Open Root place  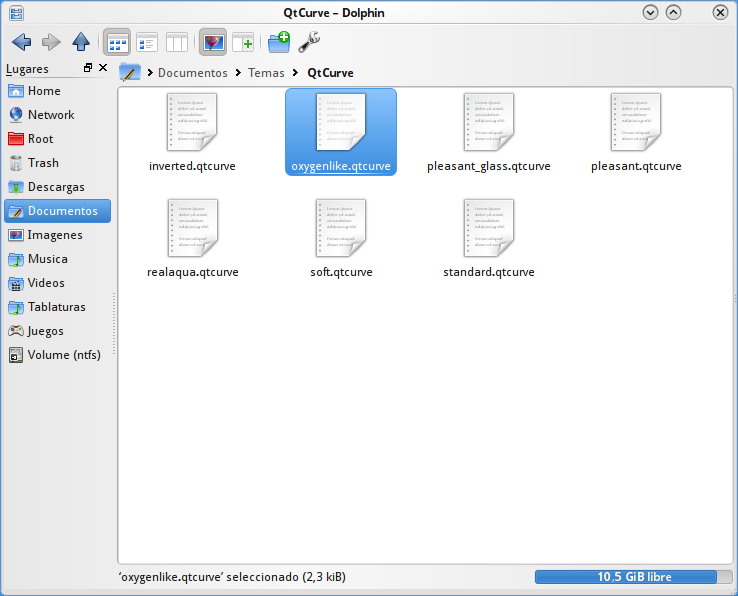pos(57,139)
